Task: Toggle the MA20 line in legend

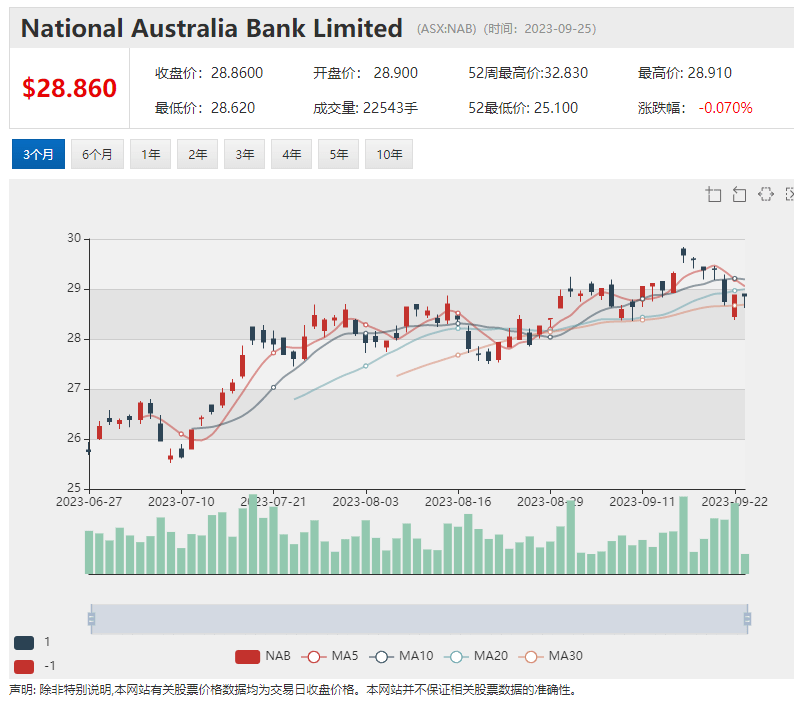Action: [x=476, y=656]
